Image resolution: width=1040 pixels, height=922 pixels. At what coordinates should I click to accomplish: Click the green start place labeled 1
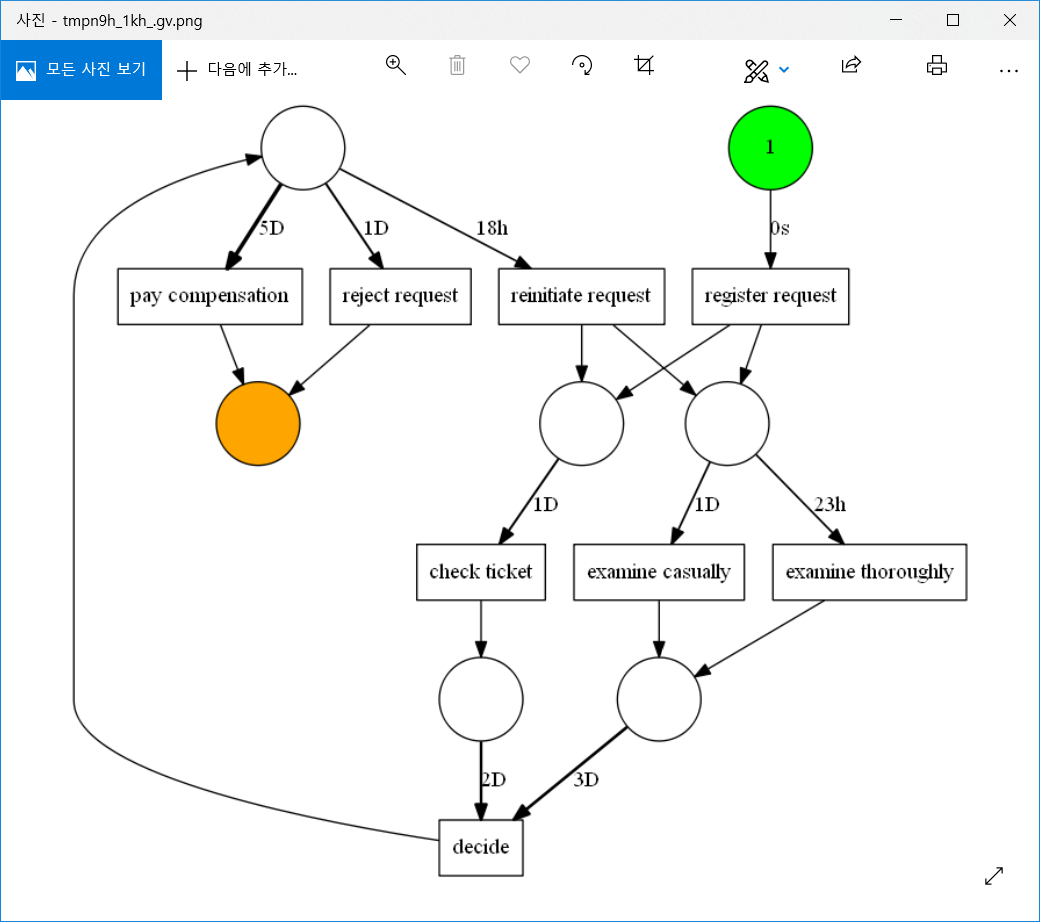(x=770, y=147)
